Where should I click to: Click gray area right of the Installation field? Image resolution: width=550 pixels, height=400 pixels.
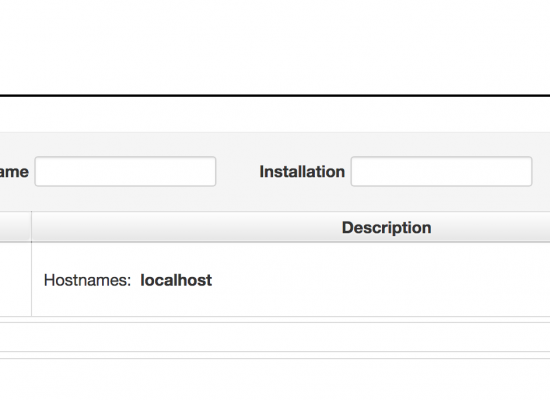[x=541, y=172]
